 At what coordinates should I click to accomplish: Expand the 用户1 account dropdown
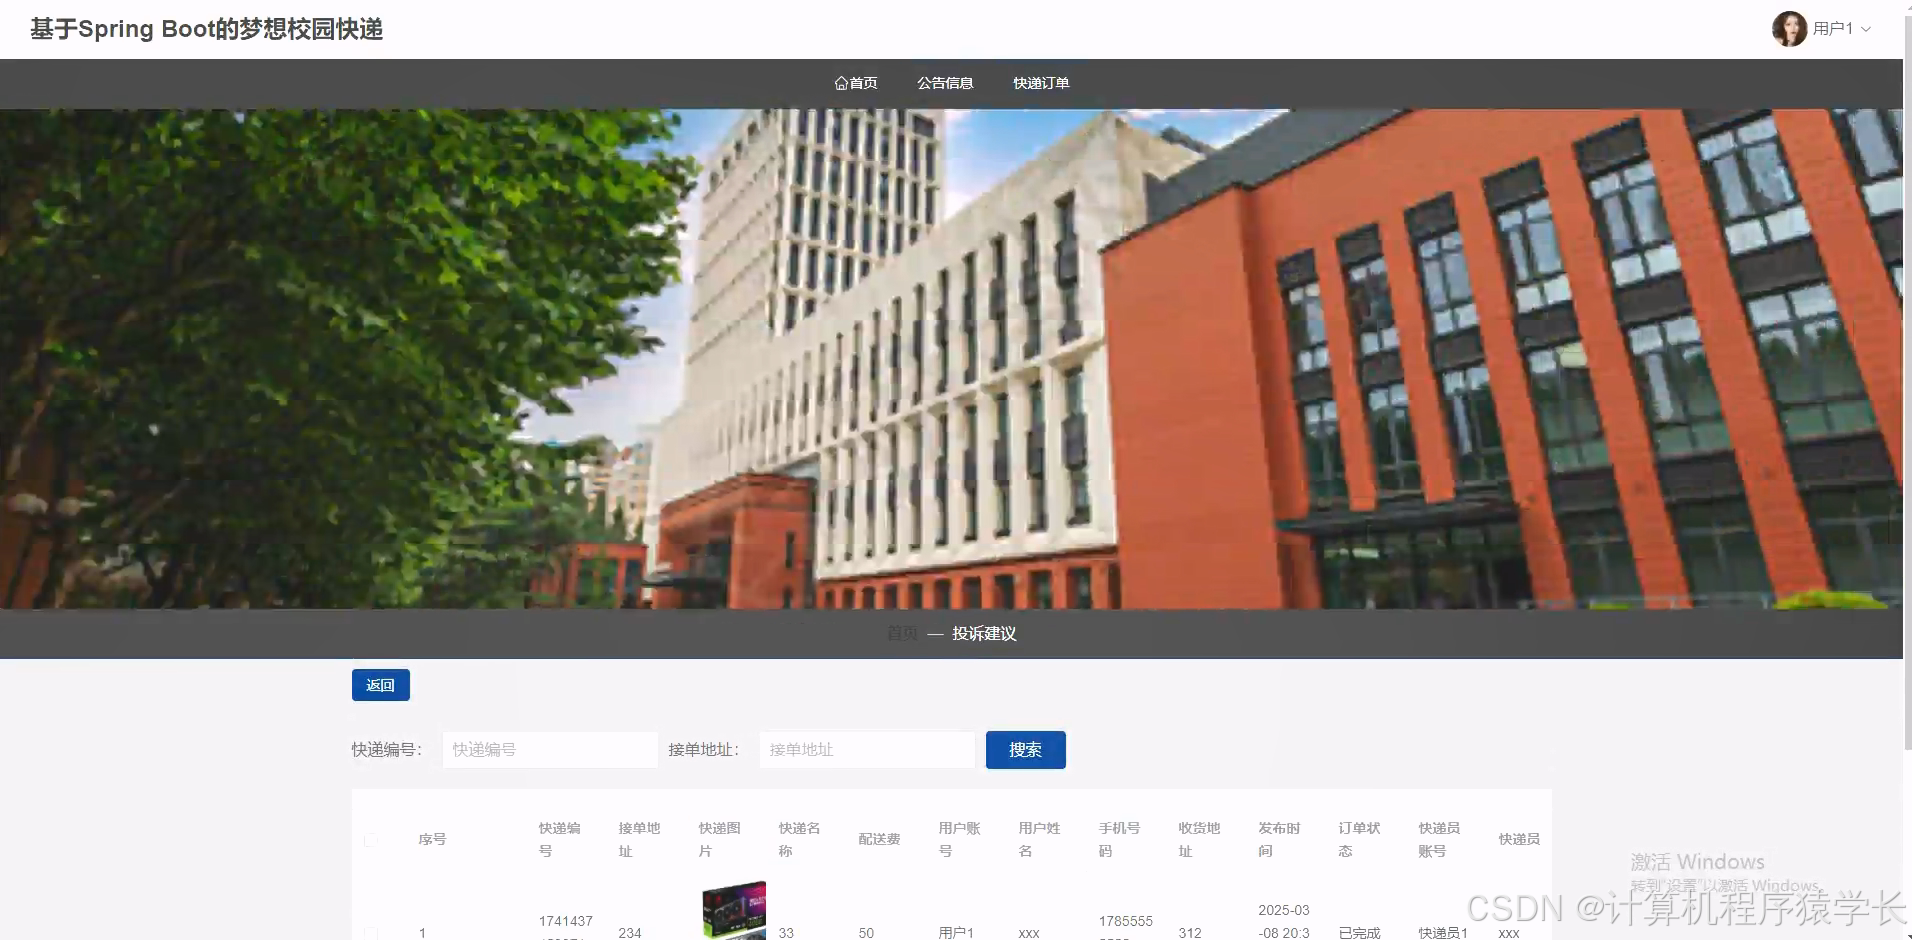pyautogui.click(x=1841, y=29)
